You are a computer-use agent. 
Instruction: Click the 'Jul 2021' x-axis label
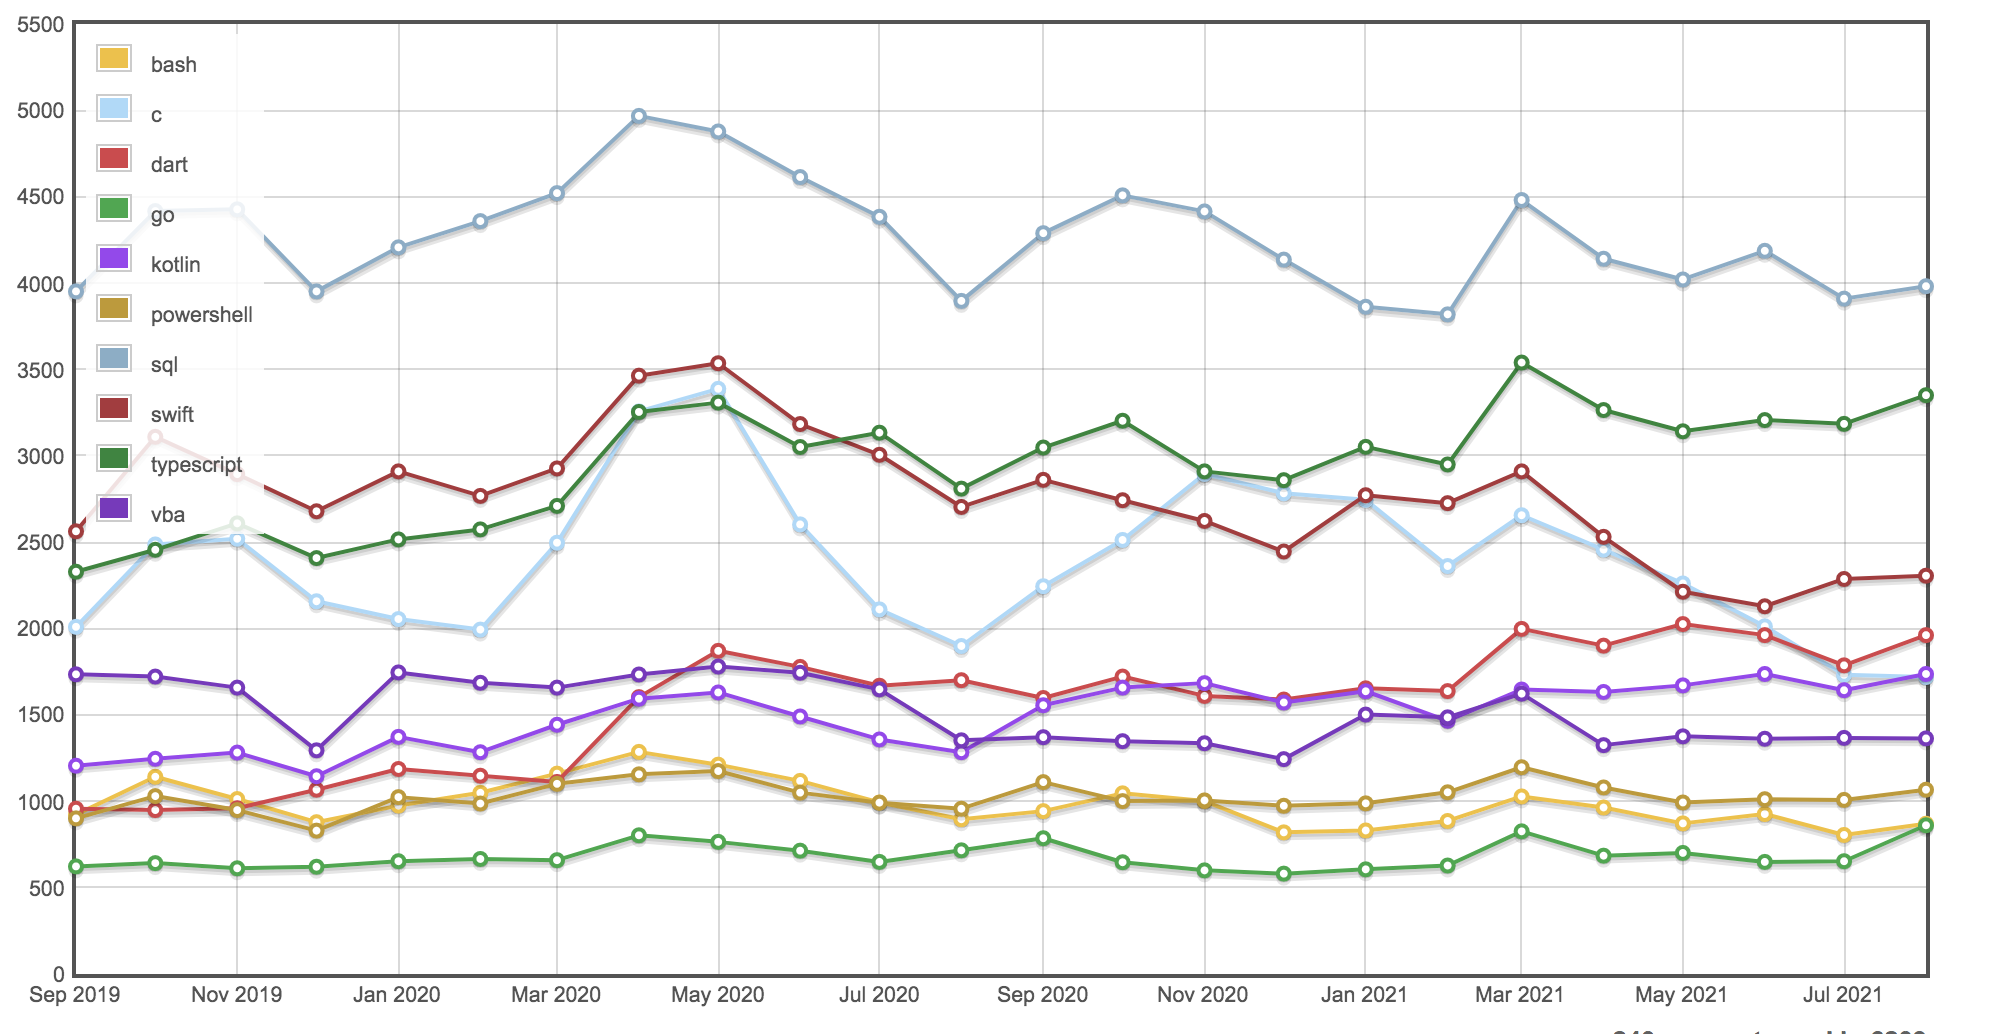(1842, 995)
